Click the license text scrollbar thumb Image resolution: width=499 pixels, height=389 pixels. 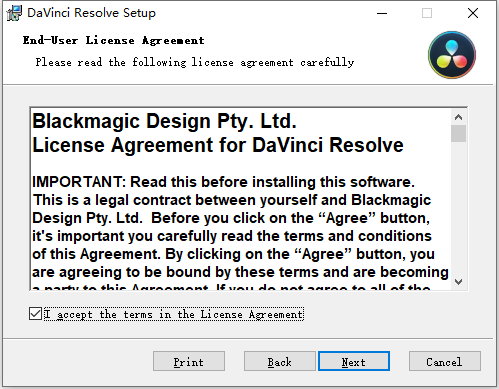458,134
